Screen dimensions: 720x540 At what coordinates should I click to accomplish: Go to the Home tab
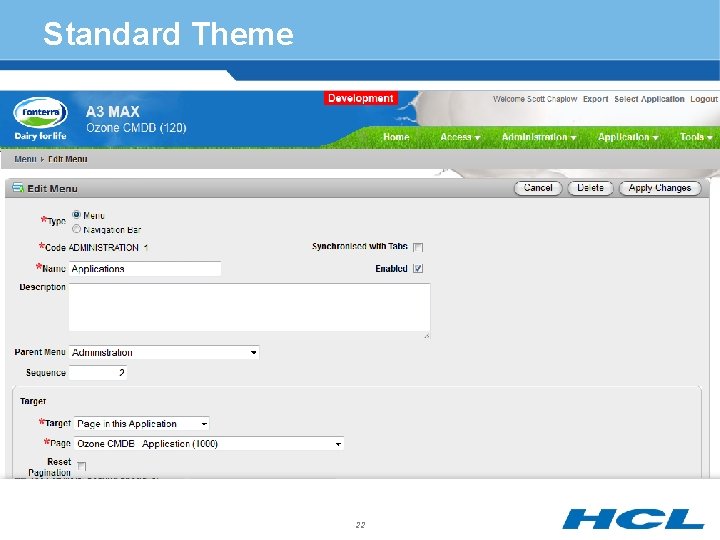point(396,137)
